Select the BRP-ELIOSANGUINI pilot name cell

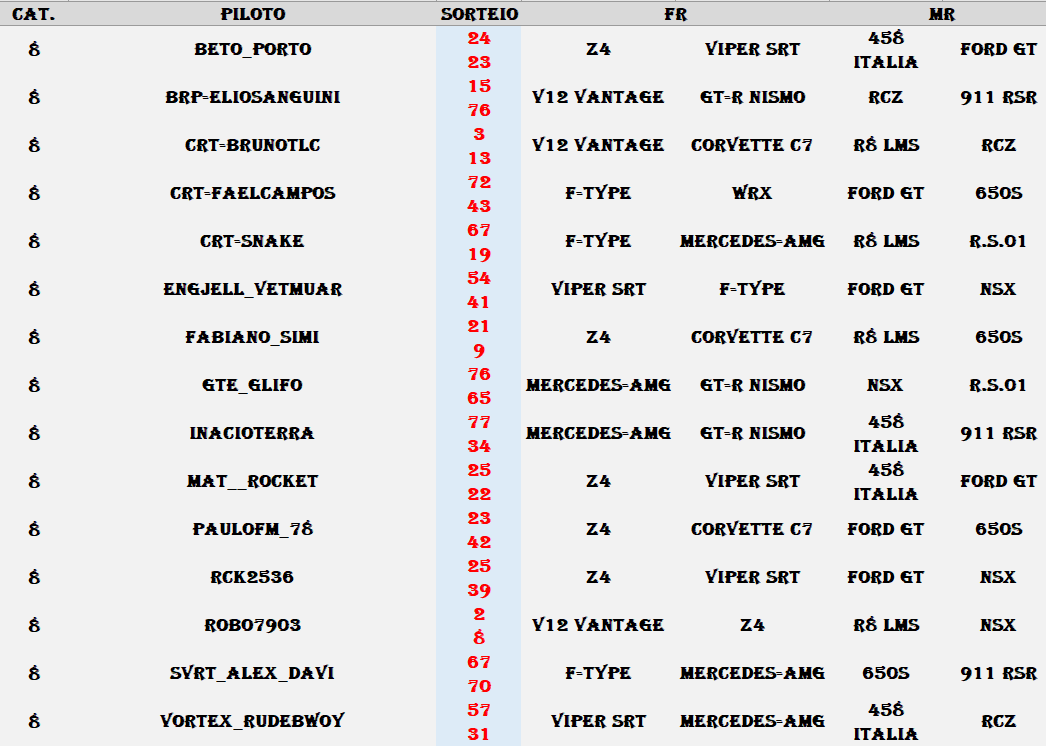click(x=253, y=97)
